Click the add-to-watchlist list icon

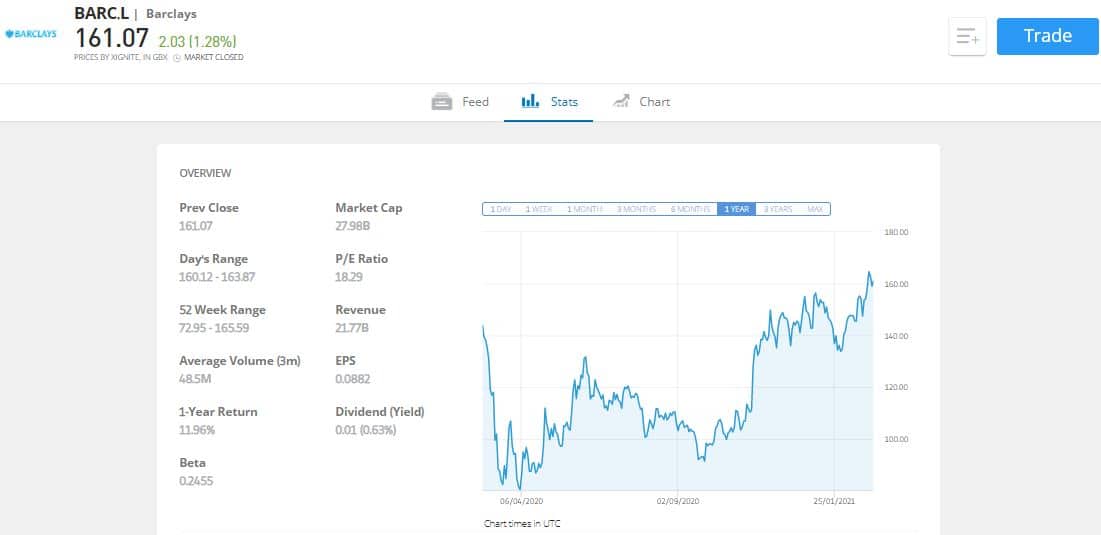coord(968,37)
